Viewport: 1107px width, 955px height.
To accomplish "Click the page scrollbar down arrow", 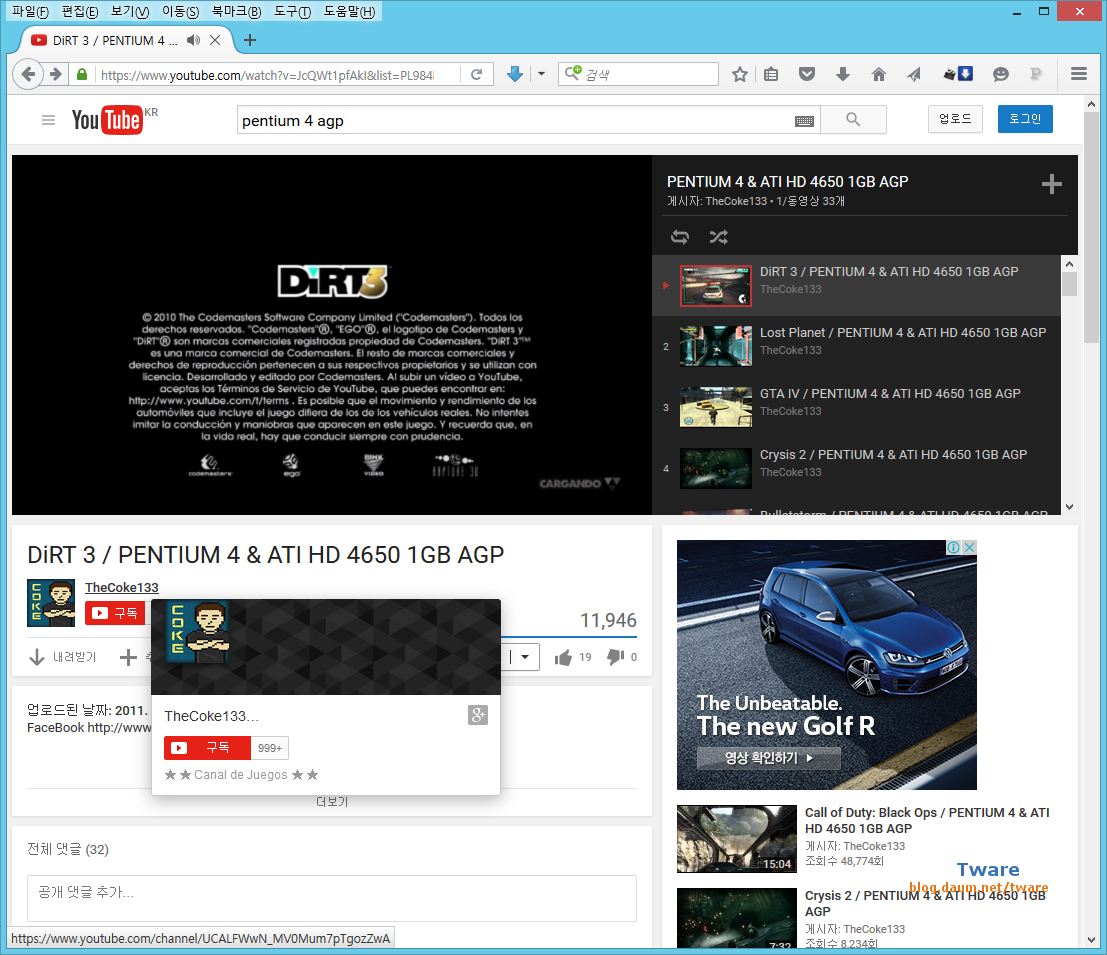I will (x=1091, y=939).
